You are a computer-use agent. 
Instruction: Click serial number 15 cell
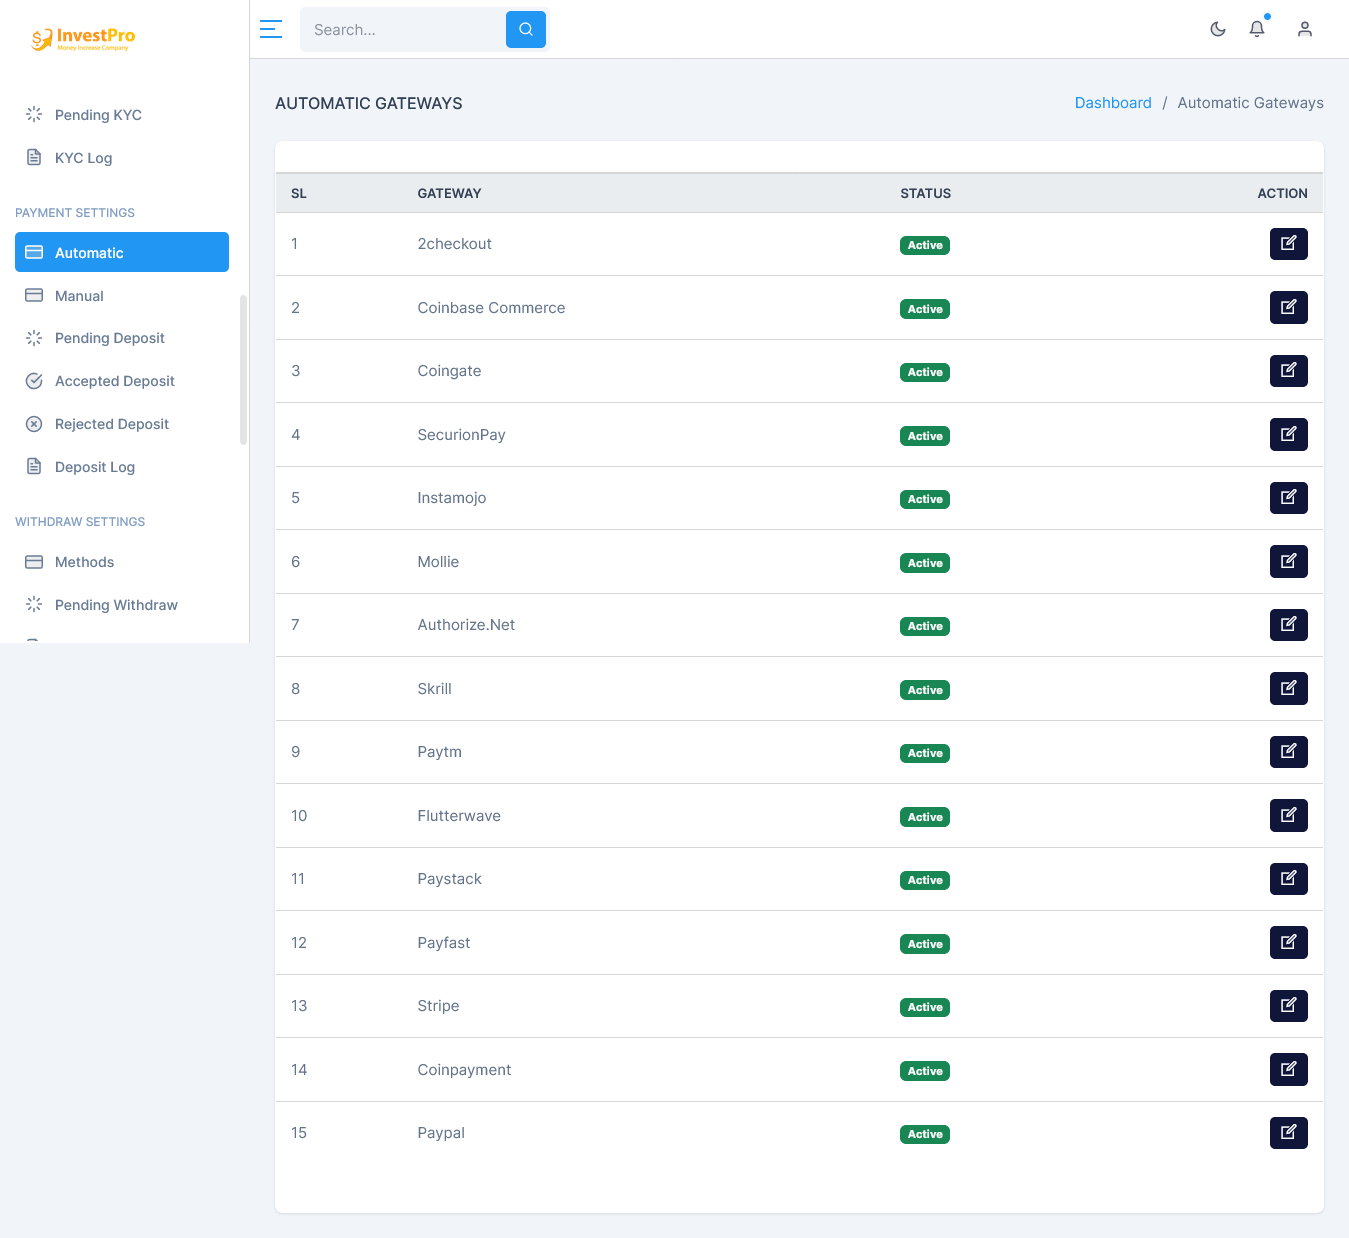[299, 1133]
